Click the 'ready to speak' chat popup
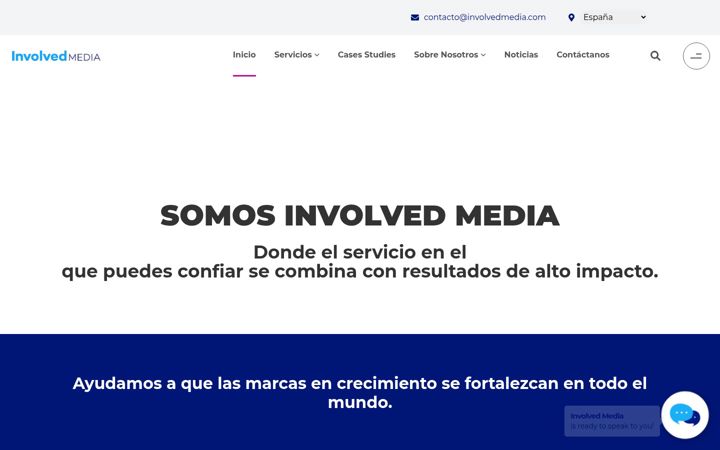 pos(612,421)
